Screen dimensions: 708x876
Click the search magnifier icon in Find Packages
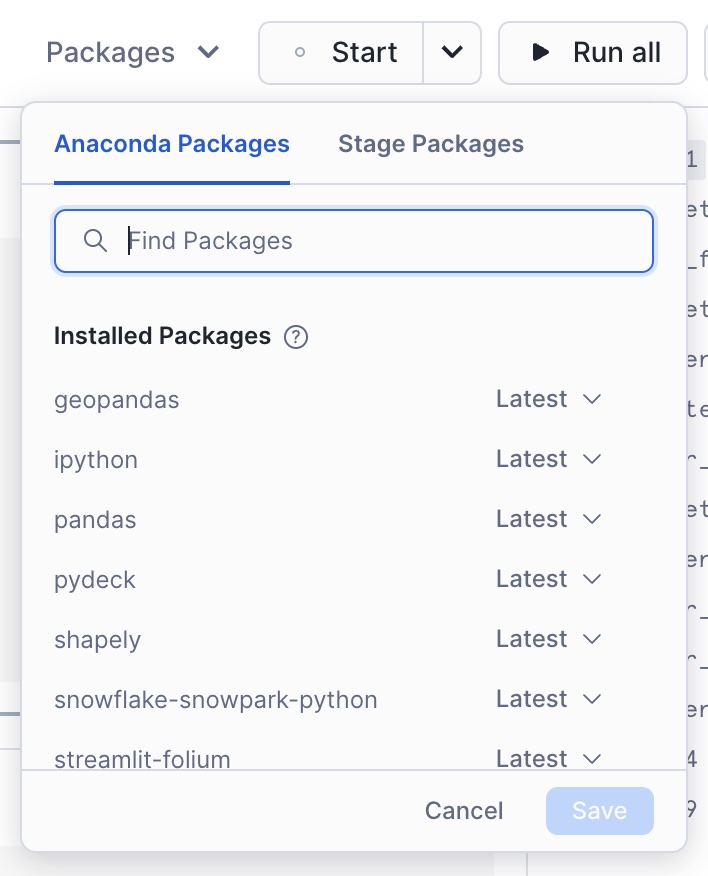[95, 241]
